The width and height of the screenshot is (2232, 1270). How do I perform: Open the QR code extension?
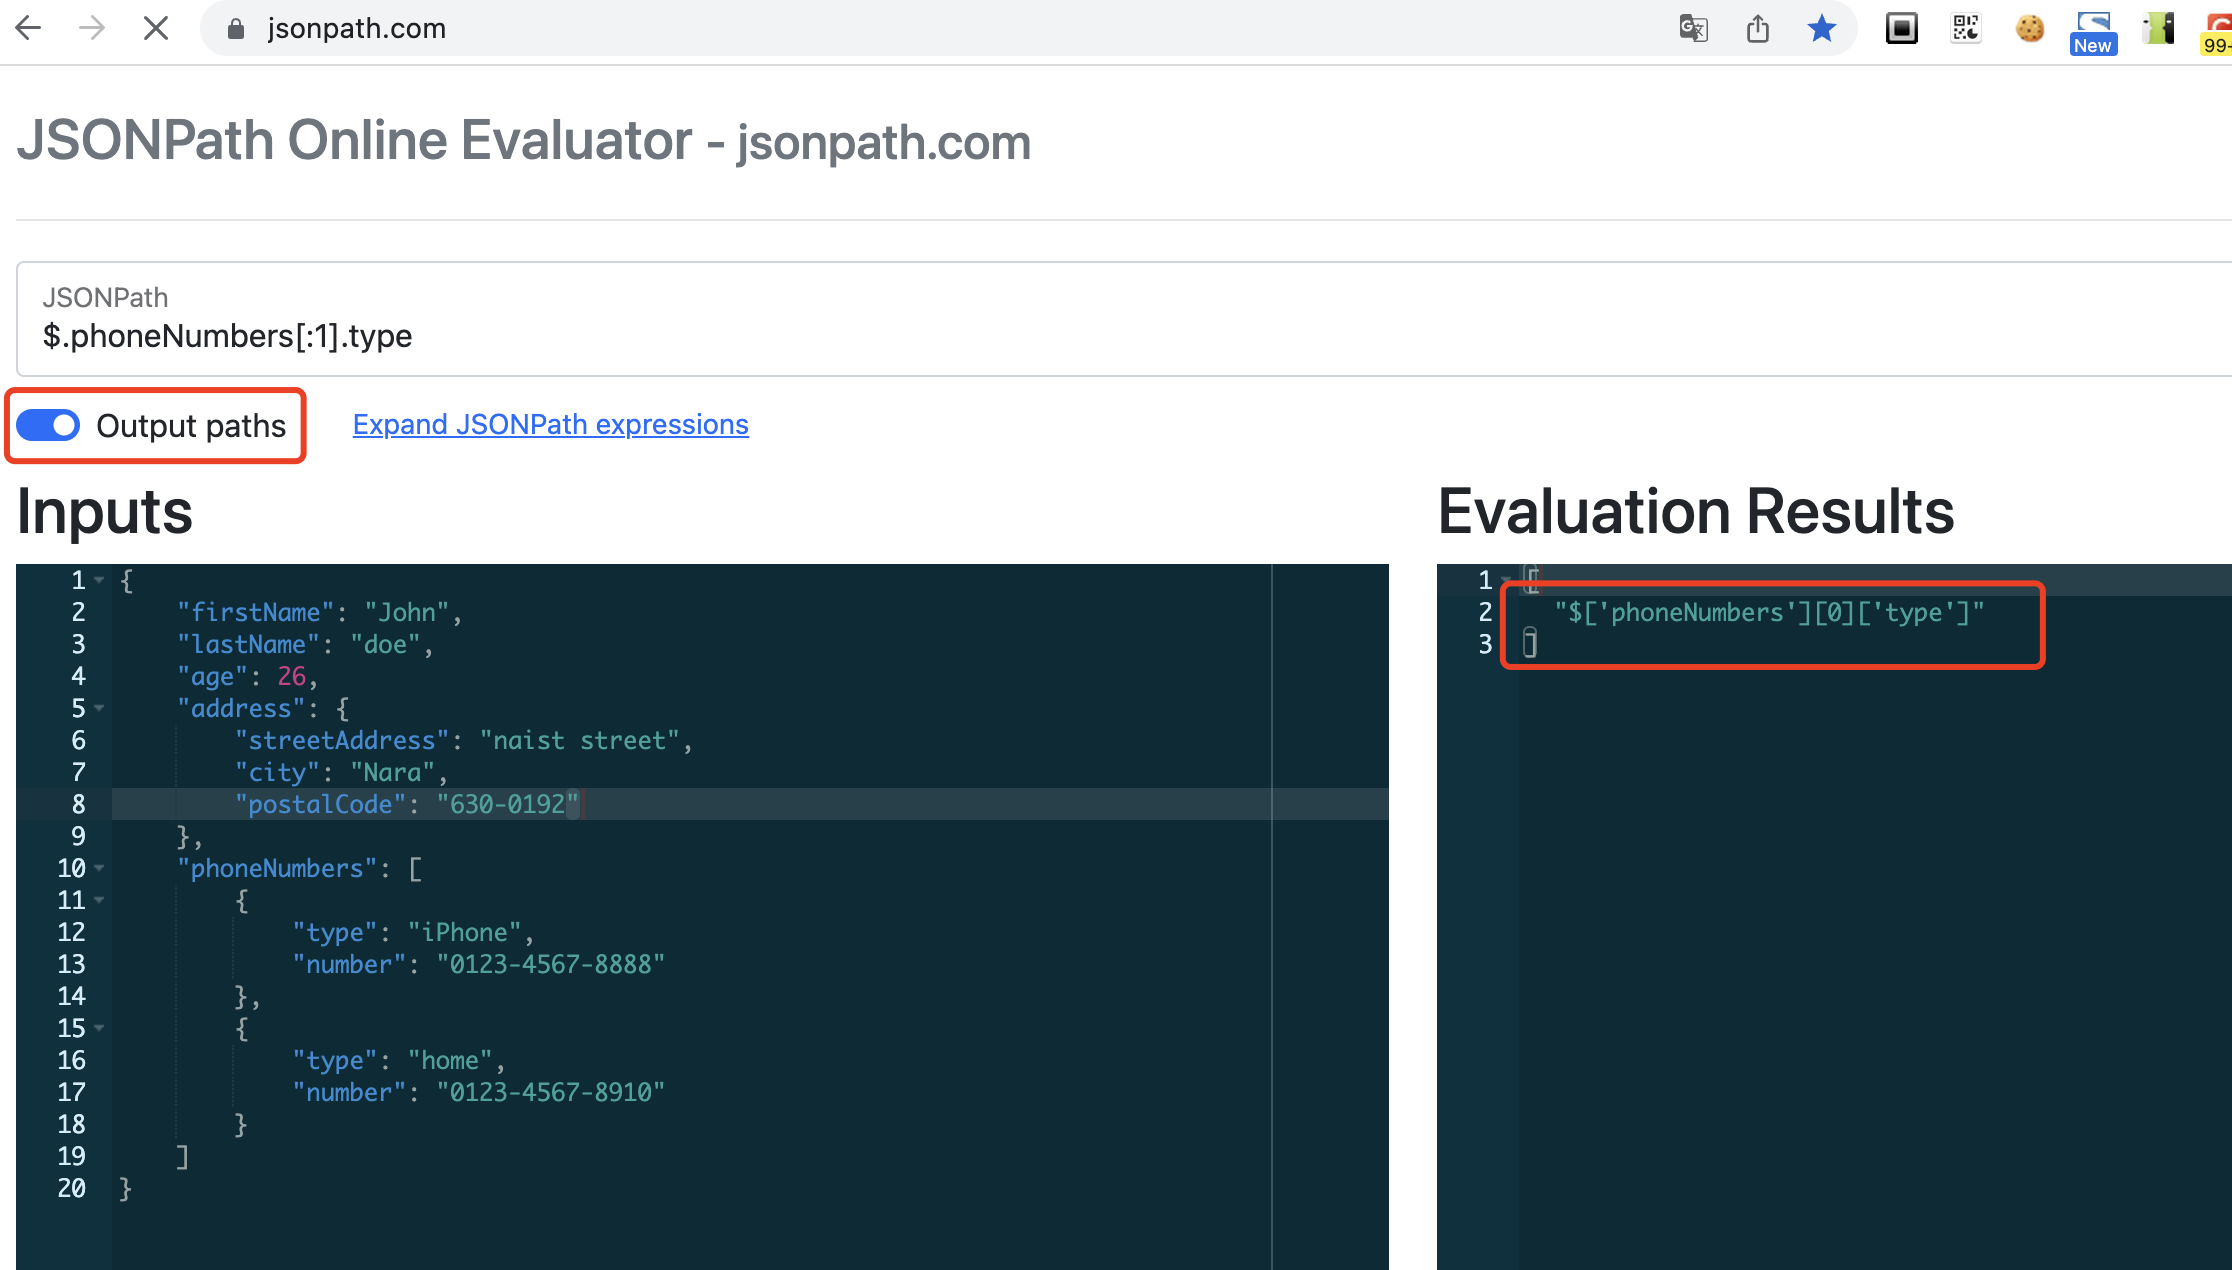coord(1965,28)
